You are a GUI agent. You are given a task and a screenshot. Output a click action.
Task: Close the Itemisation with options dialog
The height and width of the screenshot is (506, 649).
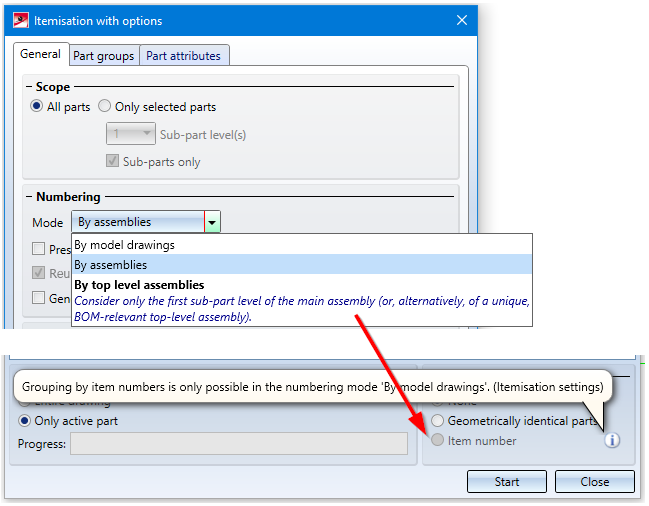click(x=462, y=20)
